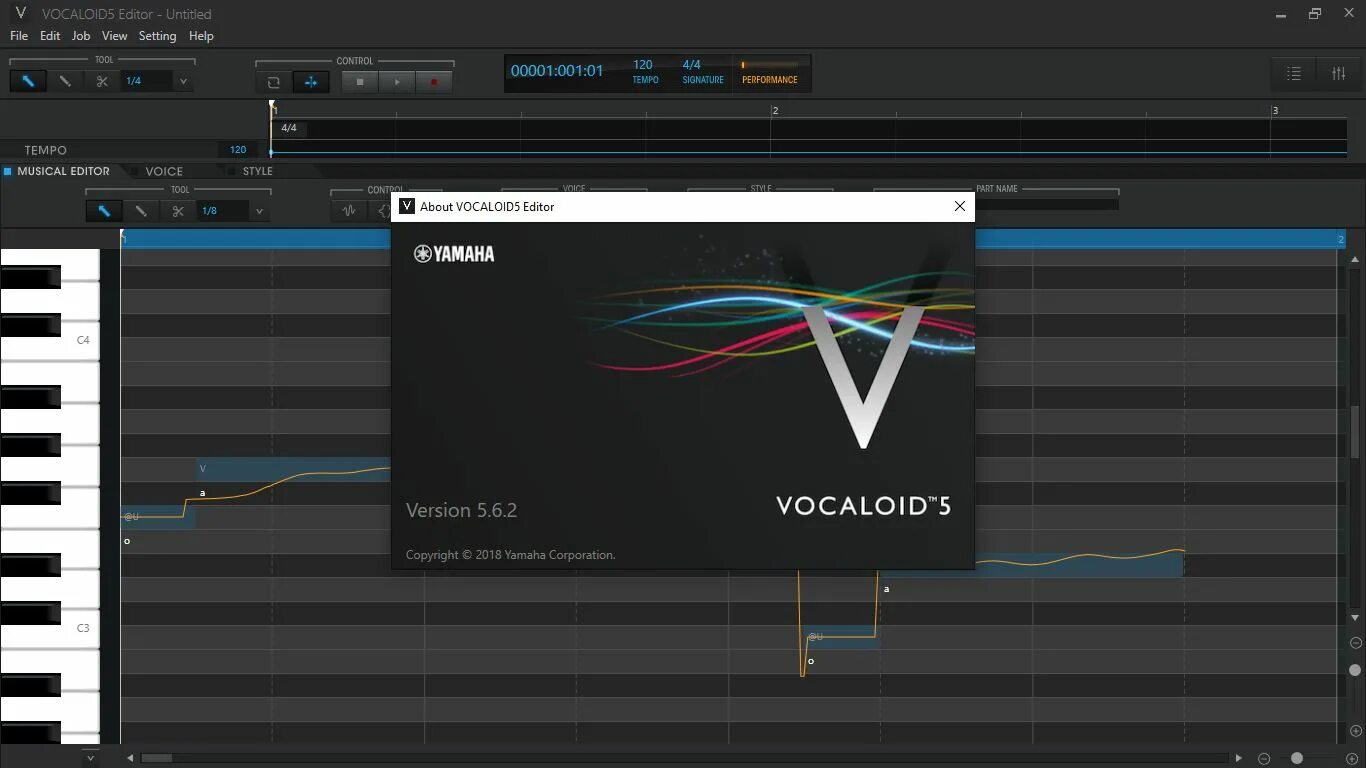The height and width of the screenshot is (768, 1366).
Task: Stop playback with the stop button
Action: [x=360, y=82]
